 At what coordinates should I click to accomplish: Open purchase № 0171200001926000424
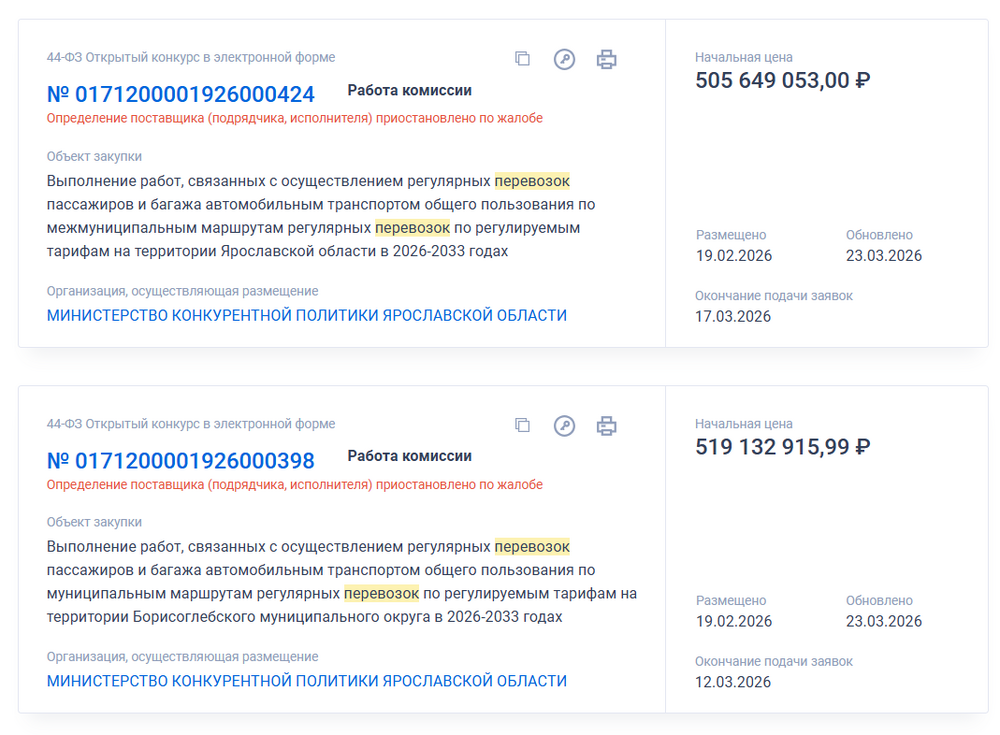click(181, 95)
